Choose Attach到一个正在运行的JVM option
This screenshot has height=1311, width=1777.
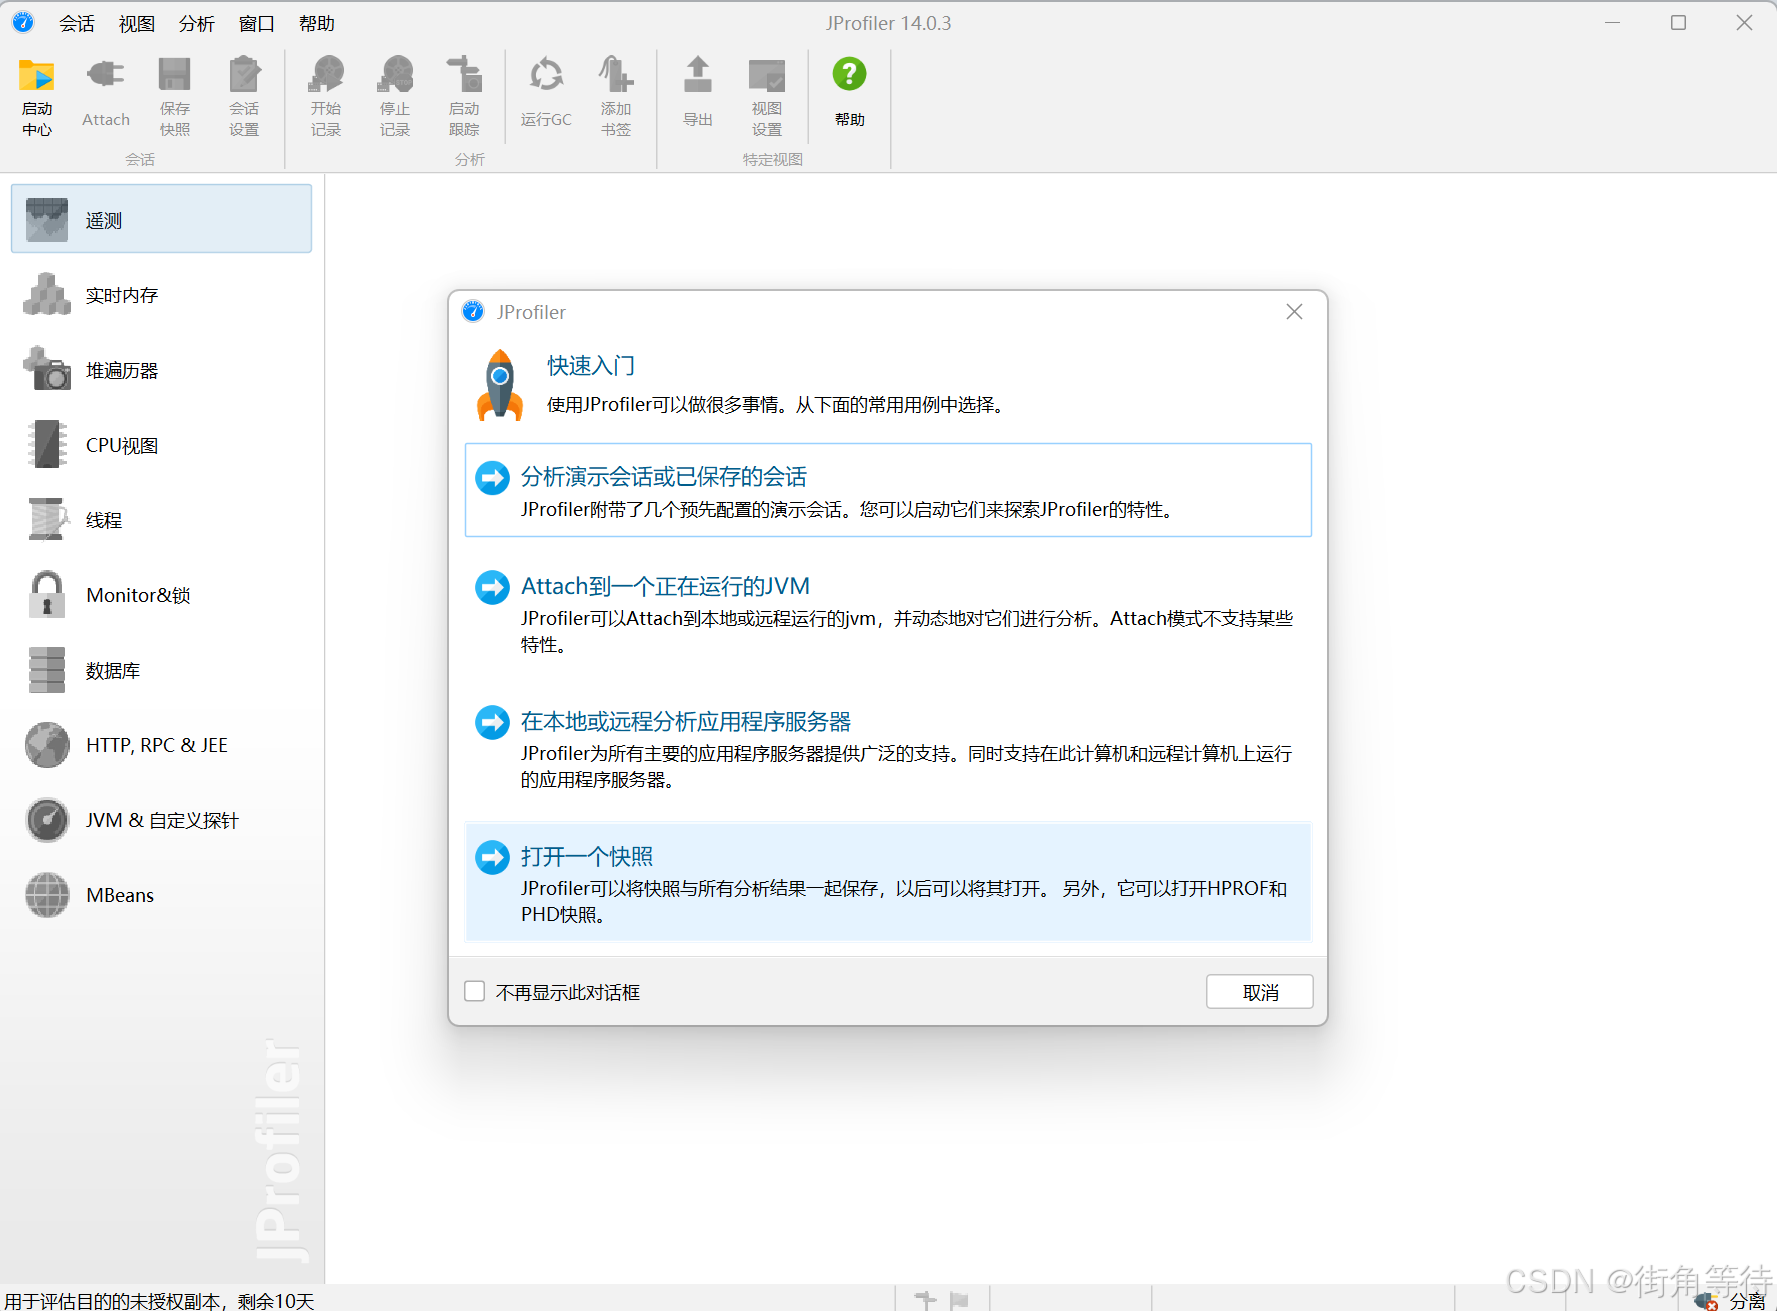pyautogui.click(x=888, y=613)
